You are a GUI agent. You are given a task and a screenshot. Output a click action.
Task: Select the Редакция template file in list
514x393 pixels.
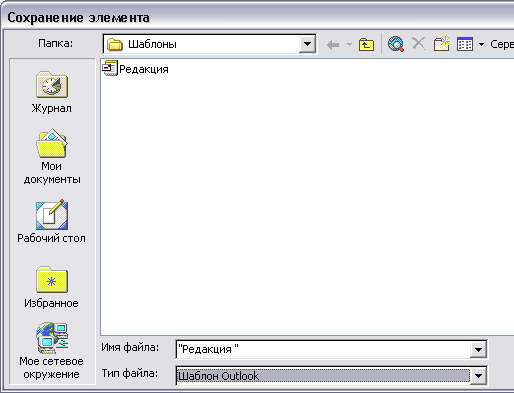tap(136, 69)
